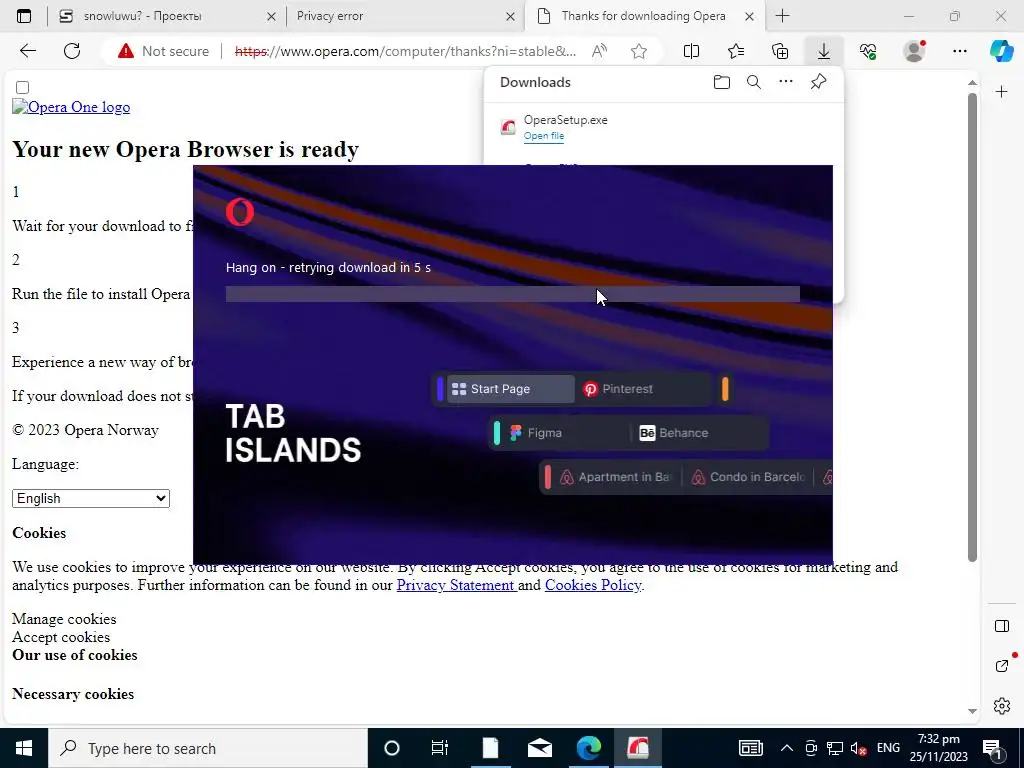Open the notification center icon
1024x768 pixels.
click(992, 748)
